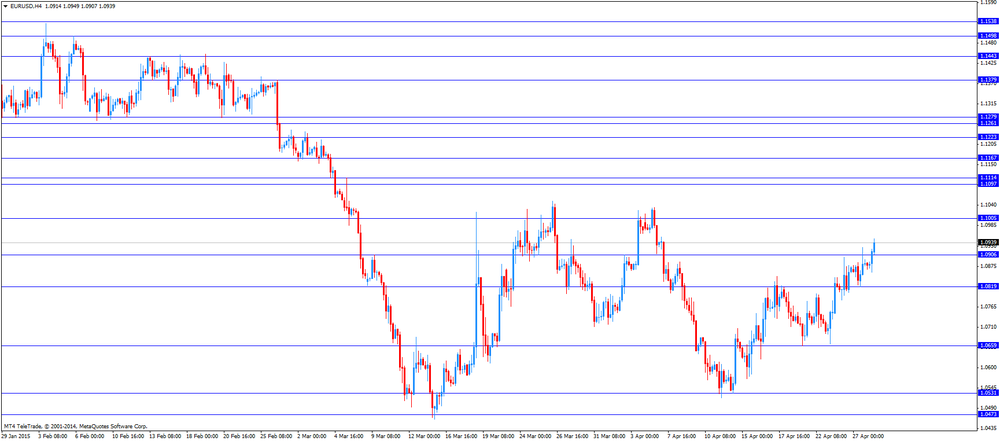Click the 1.1205 price scale value
Viewport: 1000px width, 441px height.
(988, 144)
